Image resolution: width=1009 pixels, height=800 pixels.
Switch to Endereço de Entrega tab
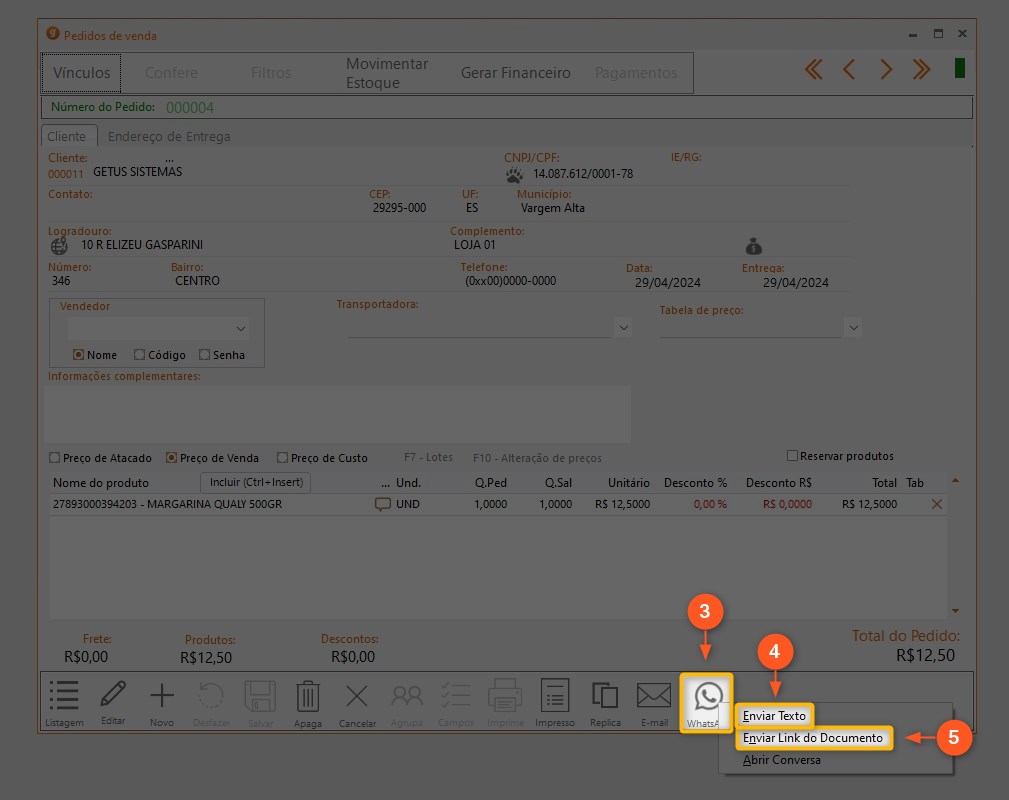pos(169,137)
